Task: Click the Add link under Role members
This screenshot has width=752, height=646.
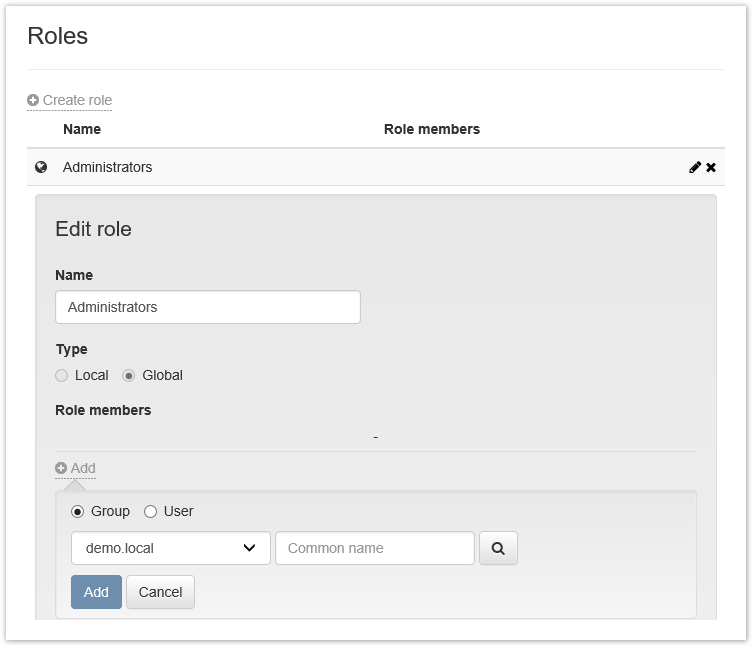Action: click(83, 468)
